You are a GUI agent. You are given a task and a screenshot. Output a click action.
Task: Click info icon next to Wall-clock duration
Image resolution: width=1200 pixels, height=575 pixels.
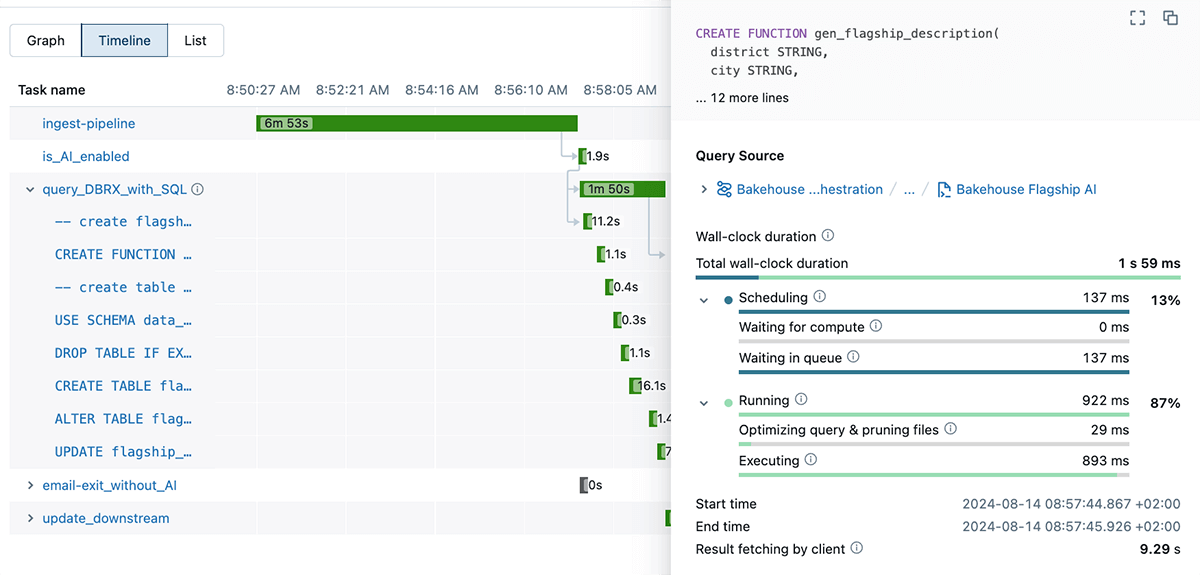[x=827, y=237]
